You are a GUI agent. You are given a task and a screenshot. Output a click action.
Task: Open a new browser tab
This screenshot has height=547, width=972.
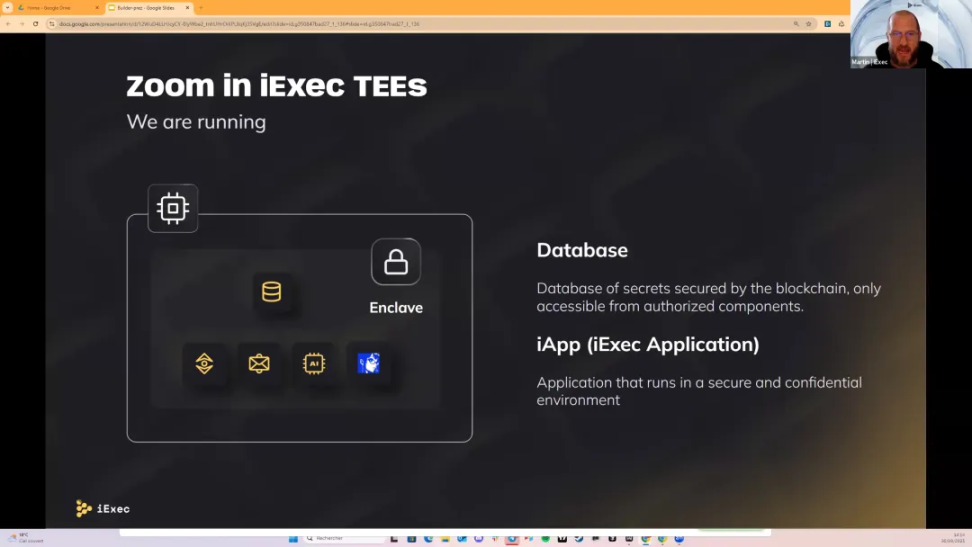coord(200,7)
